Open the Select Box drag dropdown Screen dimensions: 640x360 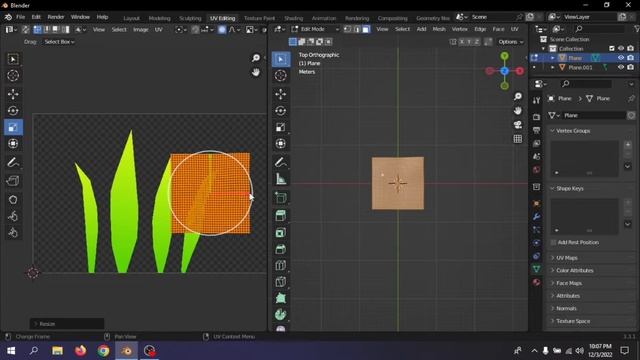pyautogui.click(x=59, y=42)
